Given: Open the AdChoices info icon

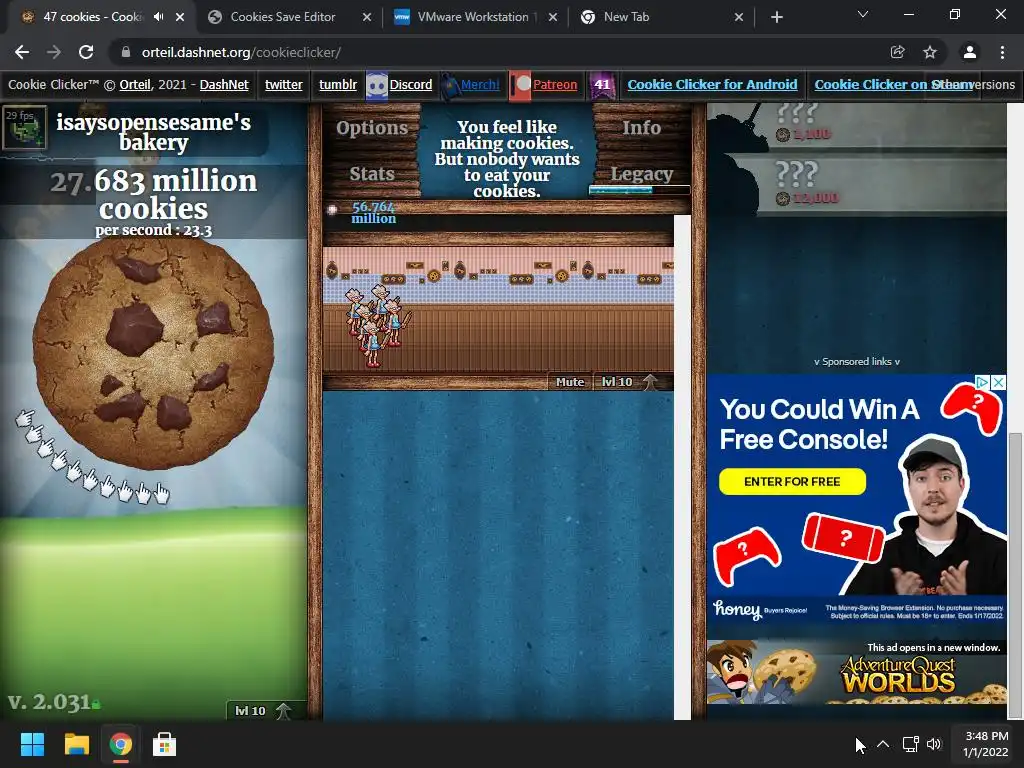Looking at the screenshot, I should coord(983,382).
